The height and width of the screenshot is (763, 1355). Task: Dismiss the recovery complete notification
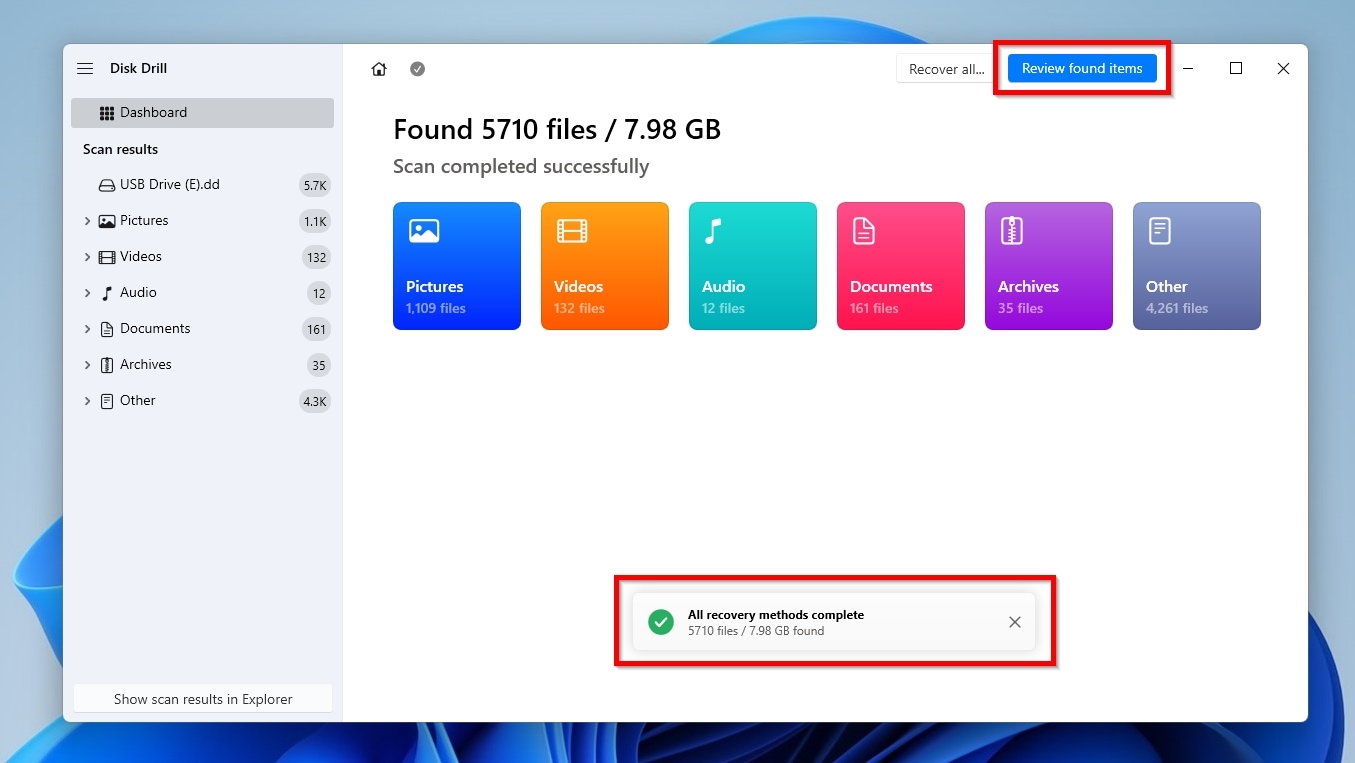1014,622
